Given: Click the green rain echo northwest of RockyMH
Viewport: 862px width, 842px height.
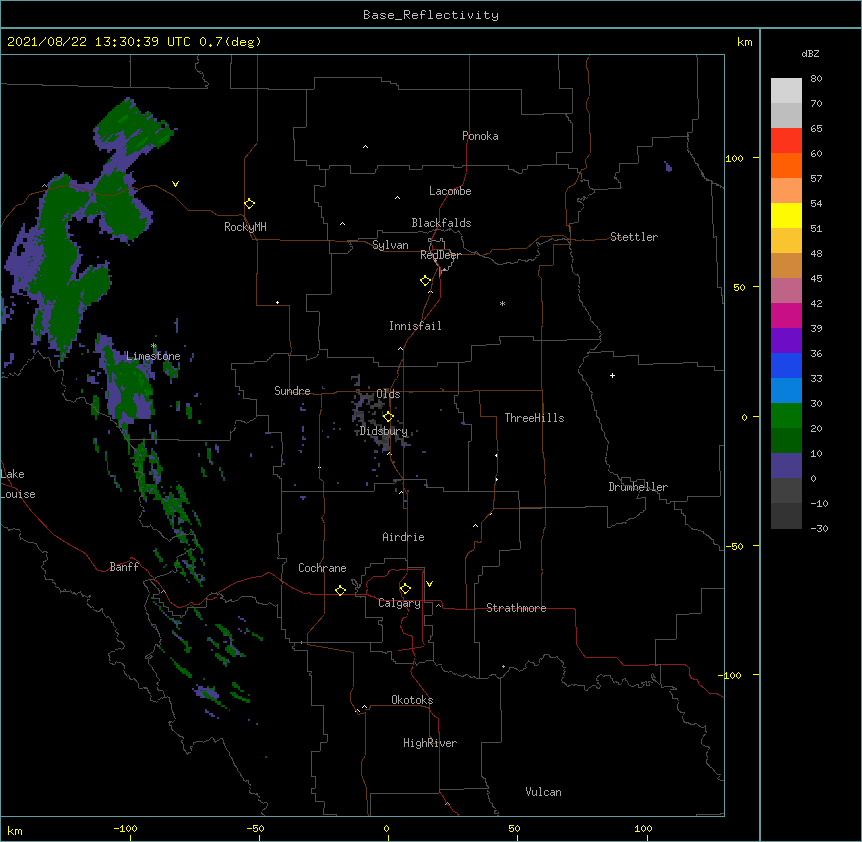Looking at the screenshot, I should (134, 131).
